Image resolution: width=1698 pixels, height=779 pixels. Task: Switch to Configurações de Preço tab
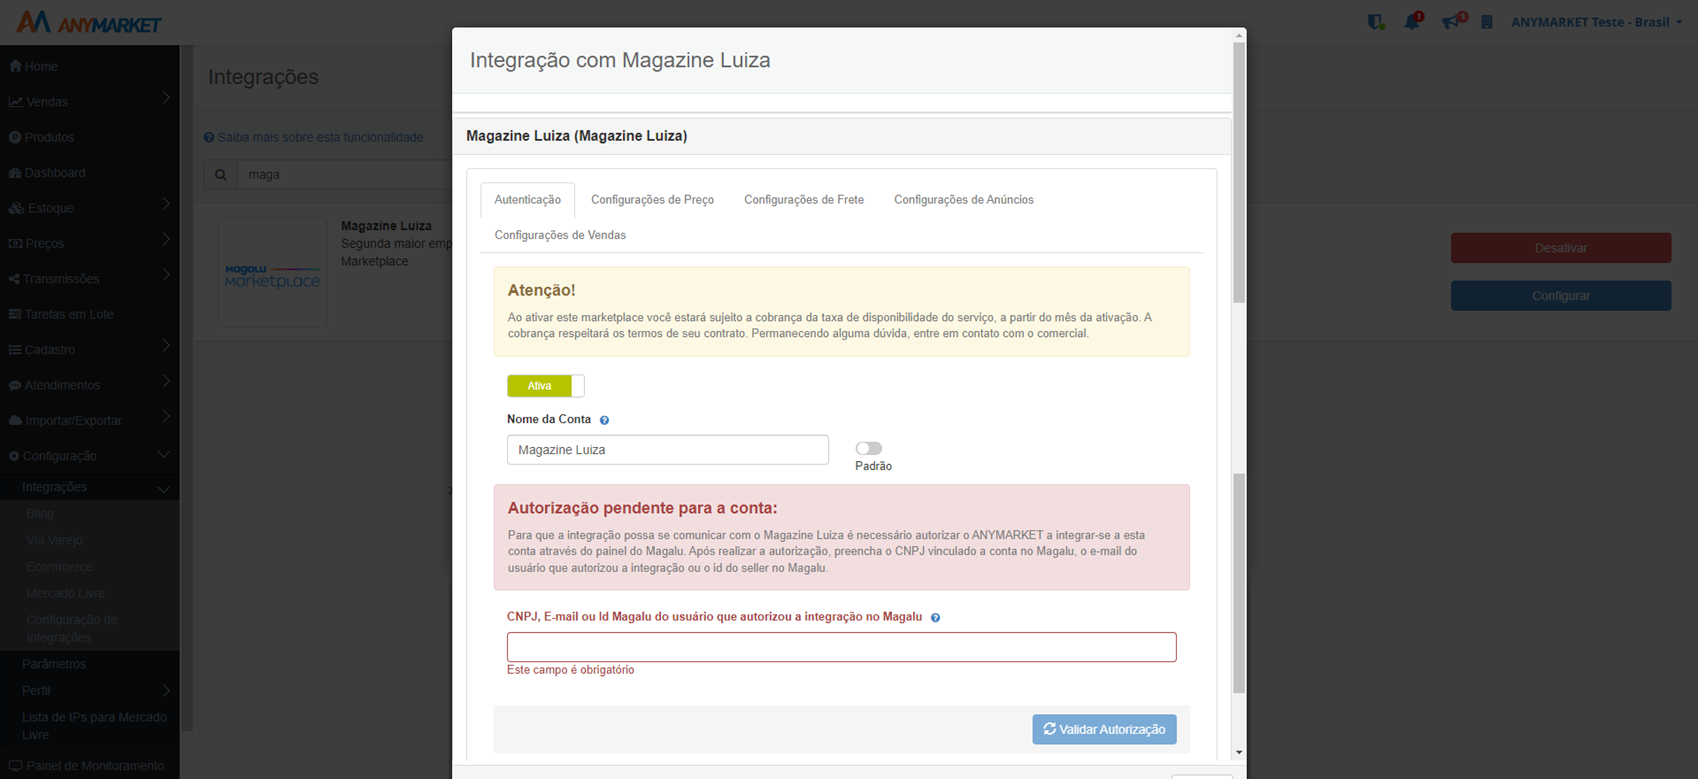click(x=652, y=200)
